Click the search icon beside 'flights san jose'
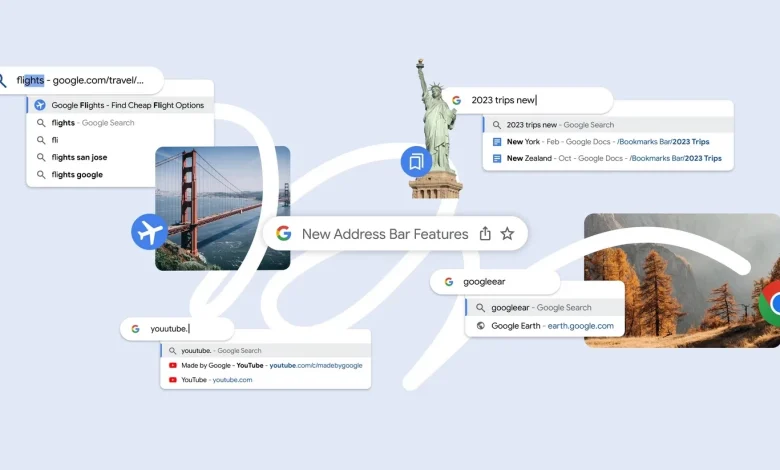The width and height of the screenshot is (780, 470). click(x=41, y=157)
